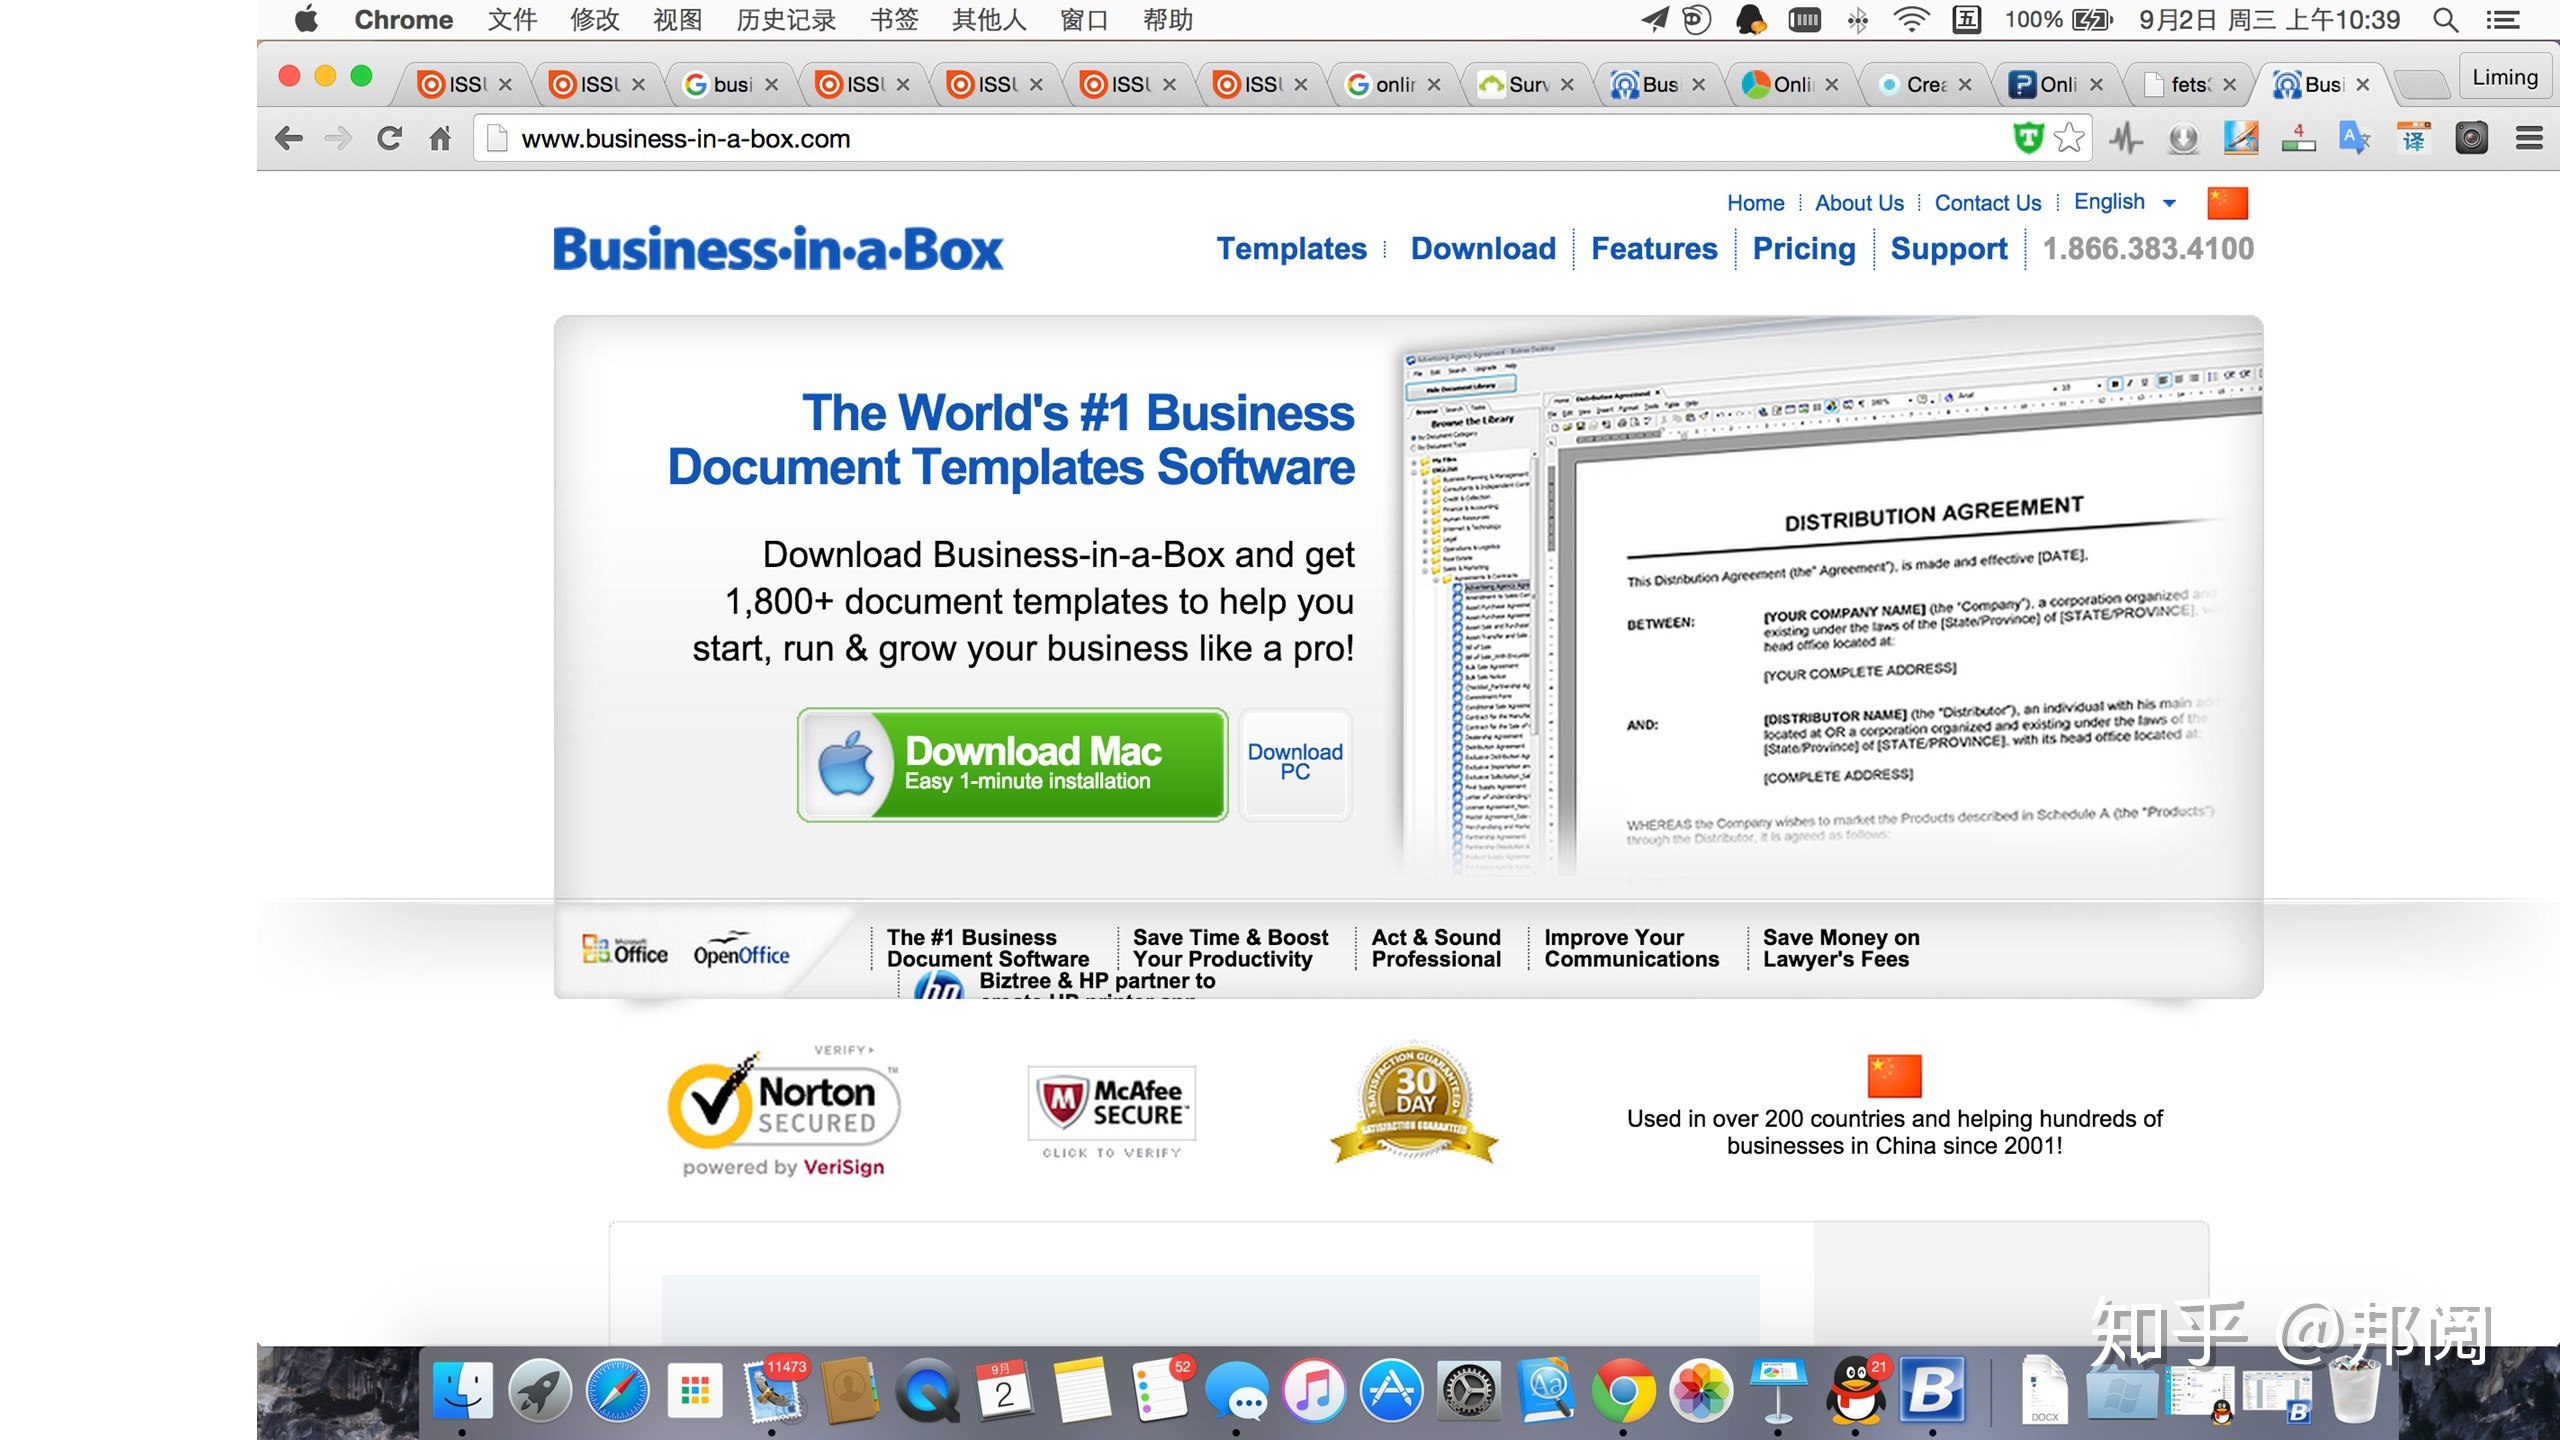Open the Liming profile button in Chrome

2505,78
